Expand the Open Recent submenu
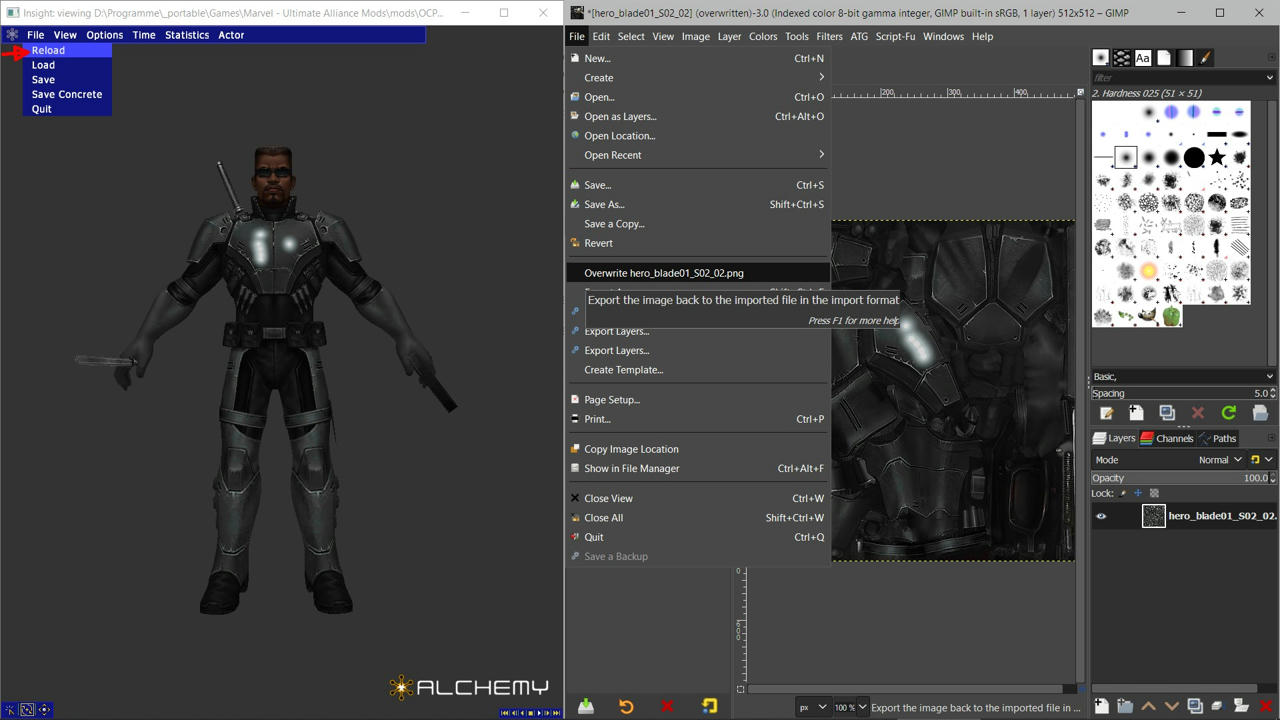 pyautogui.click(x=698, y=155)
